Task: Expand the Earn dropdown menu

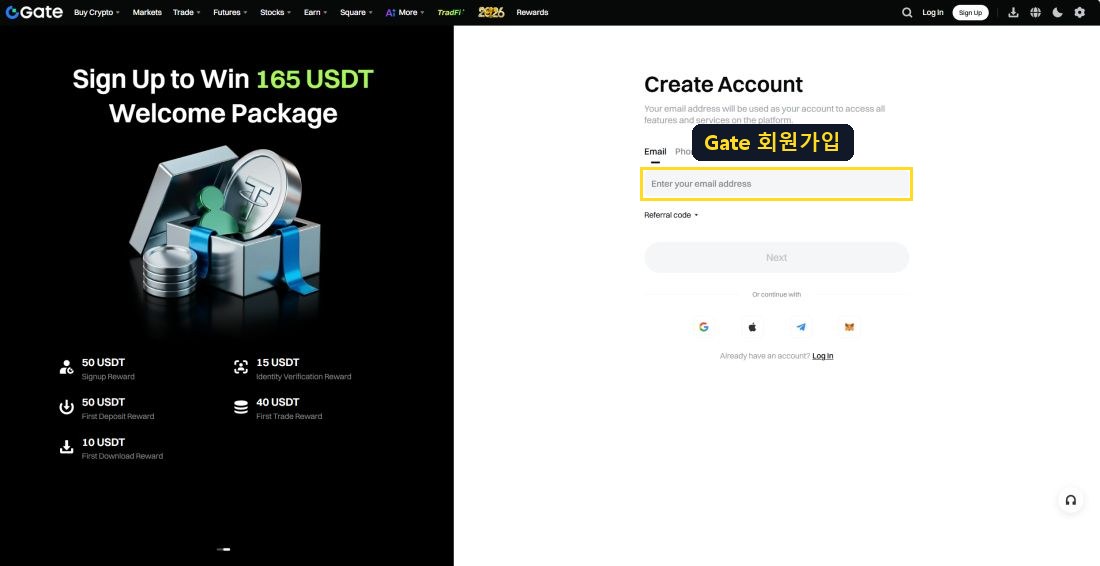Action: click(x=315, y=13)
